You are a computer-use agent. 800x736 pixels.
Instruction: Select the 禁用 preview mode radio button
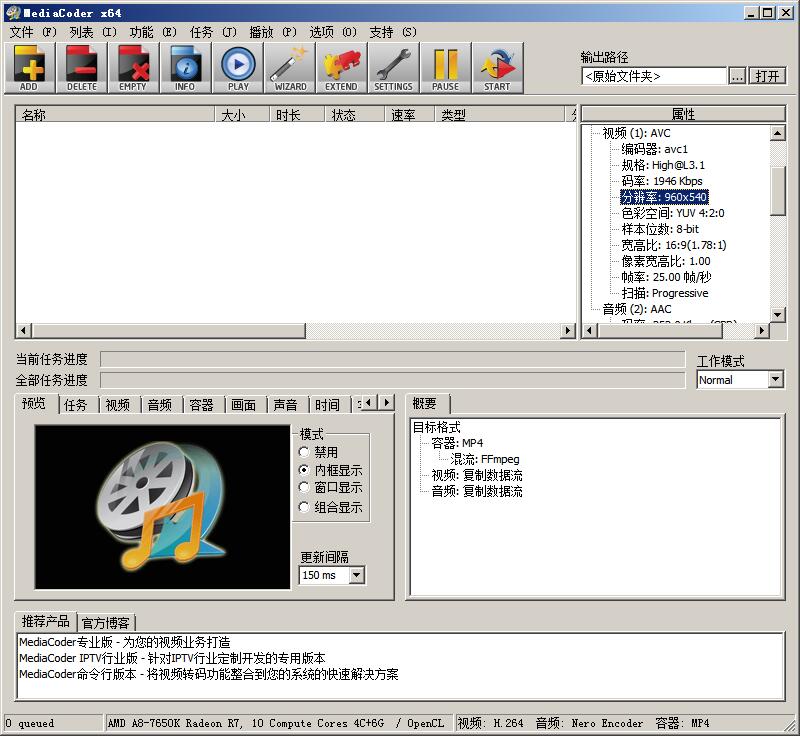click(x=304, y=452)
